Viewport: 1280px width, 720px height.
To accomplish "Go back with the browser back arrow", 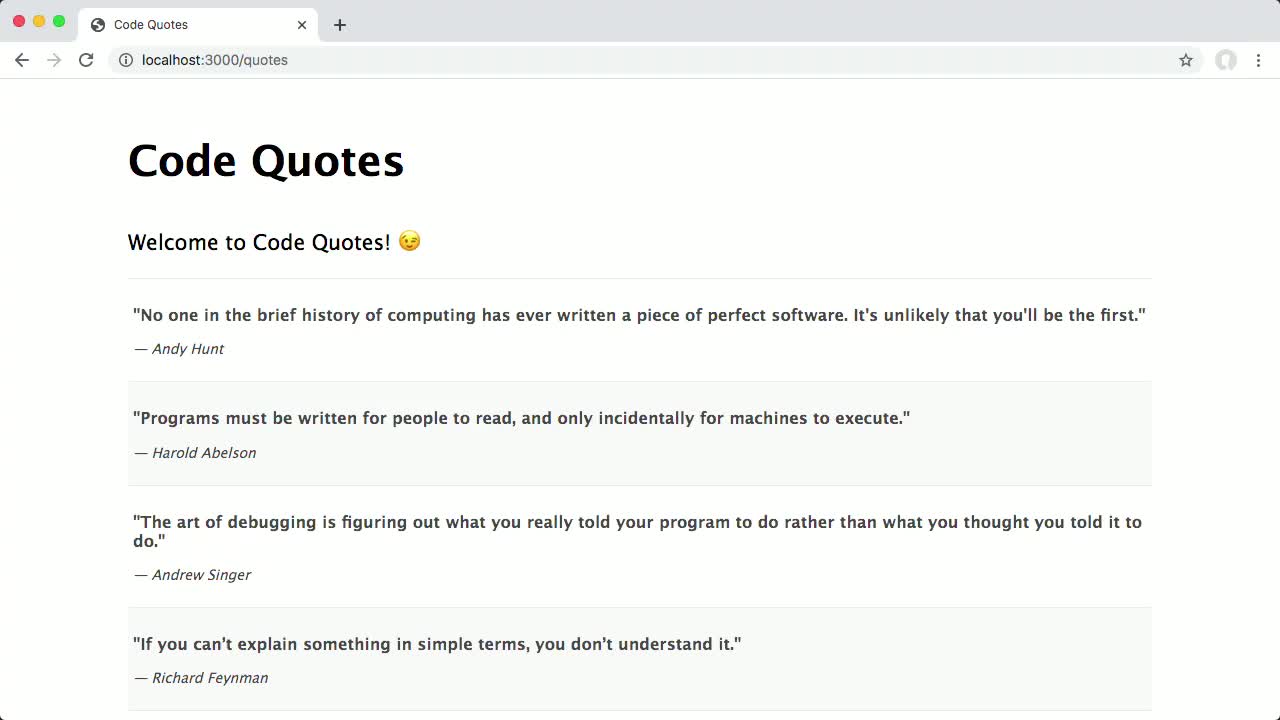I will (x=21, y=60).
